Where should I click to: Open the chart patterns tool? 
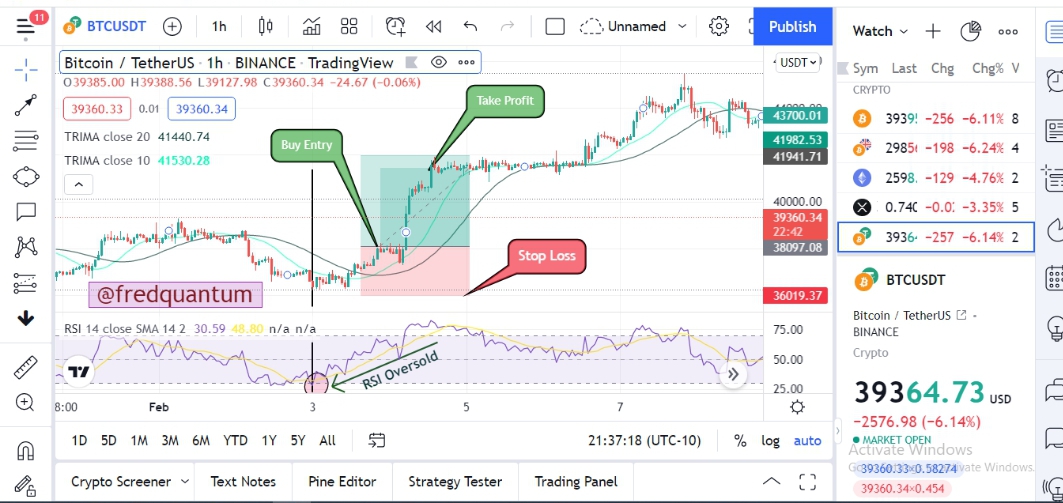point(26,247)
